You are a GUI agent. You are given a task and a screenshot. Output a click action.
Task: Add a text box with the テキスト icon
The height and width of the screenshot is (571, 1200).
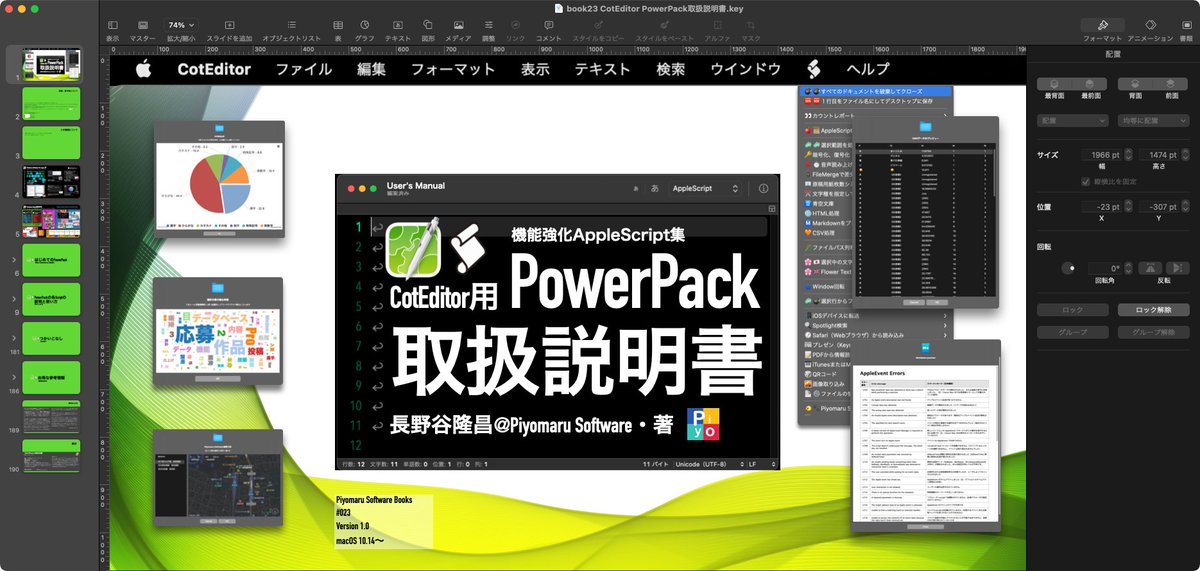click(398, 24)
